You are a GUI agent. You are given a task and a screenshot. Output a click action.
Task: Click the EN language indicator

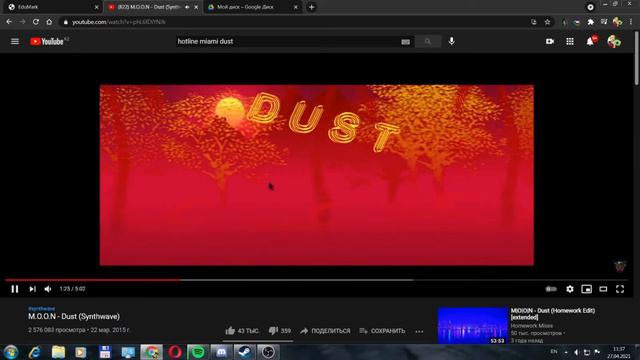click(554, 351)
